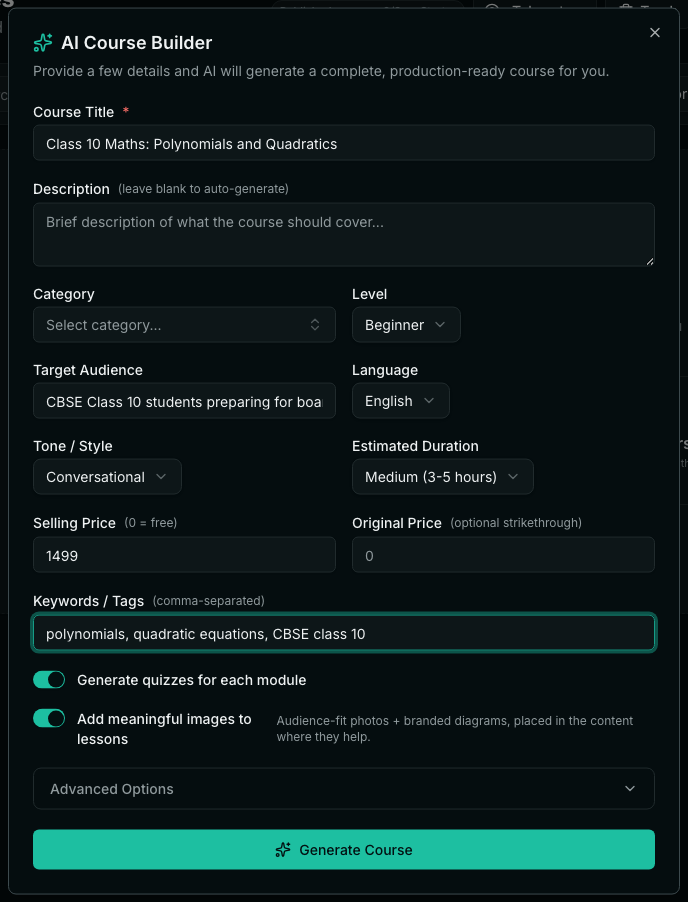Click the Description text area

click(344, 234)
